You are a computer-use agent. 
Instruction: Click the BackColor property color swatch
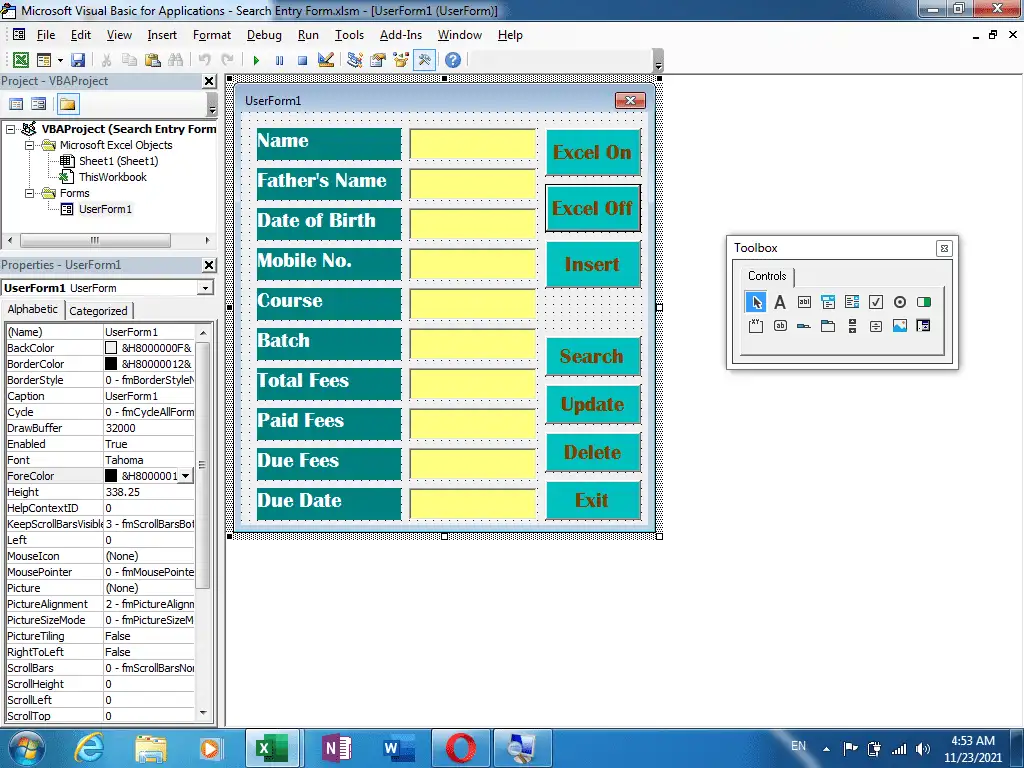pos(111,348)
